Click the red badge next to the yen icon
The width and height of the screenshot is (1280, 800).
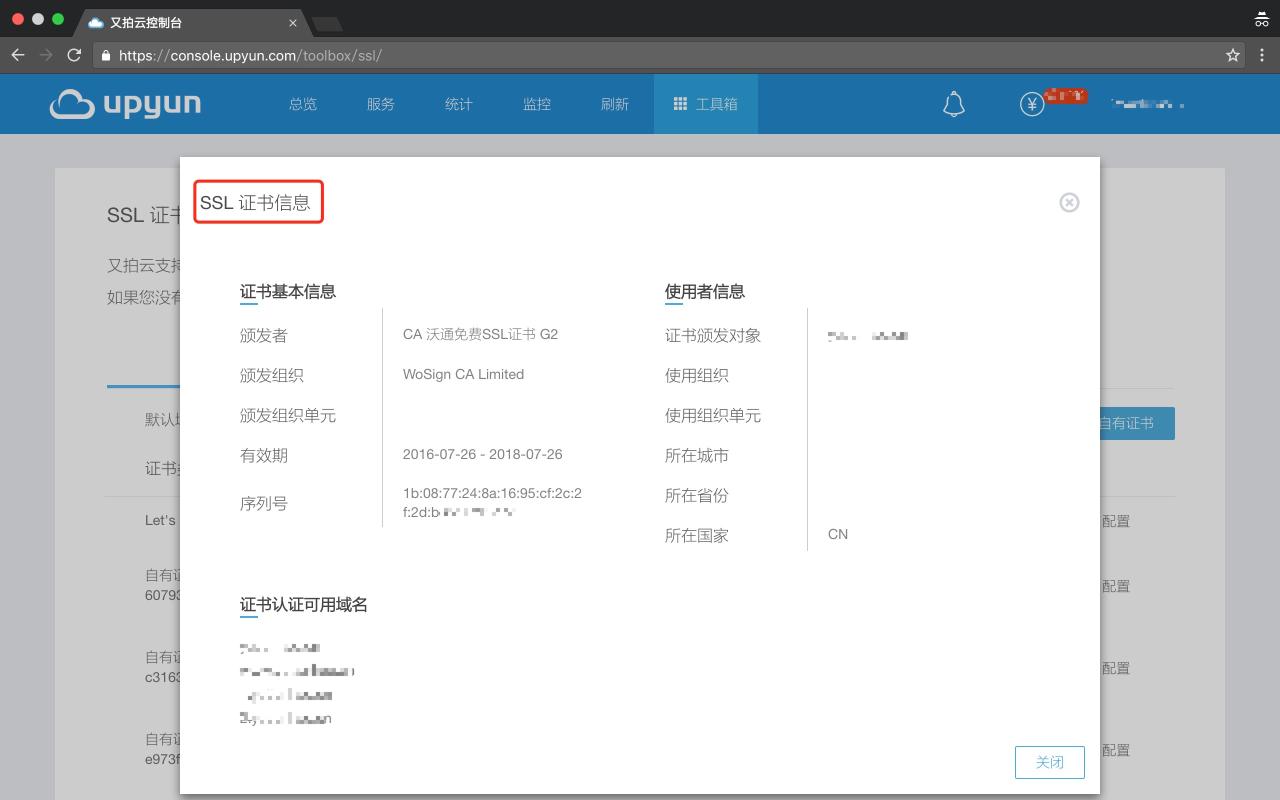click(1065, 96)
